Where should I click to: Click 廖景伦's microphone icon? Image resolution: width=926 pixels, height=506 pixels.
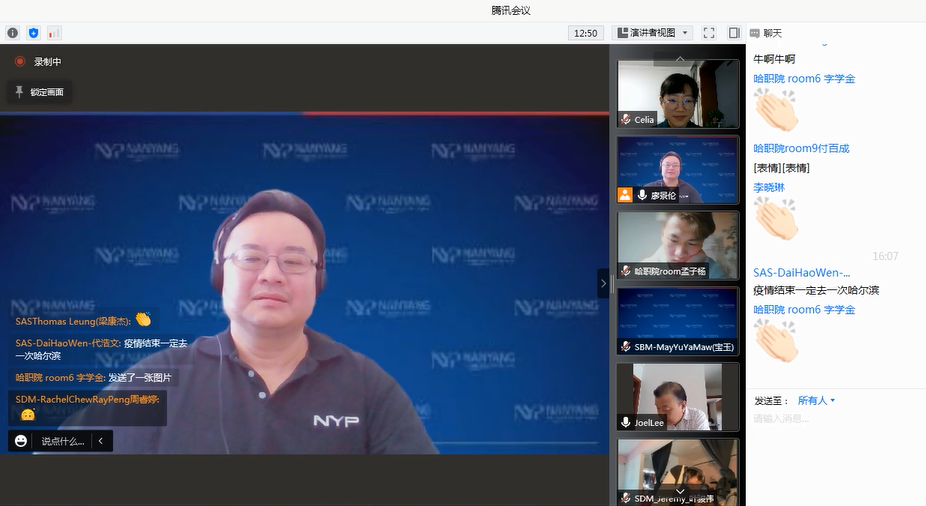pyautogui.click(x=642, y=195)
